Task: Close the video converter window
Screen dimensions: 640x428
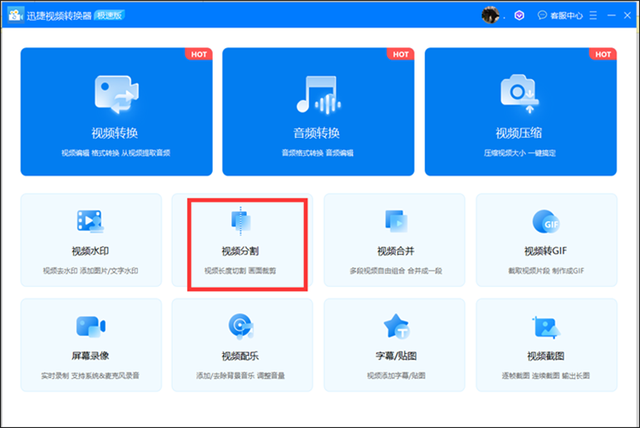Action: coord(626,15)
